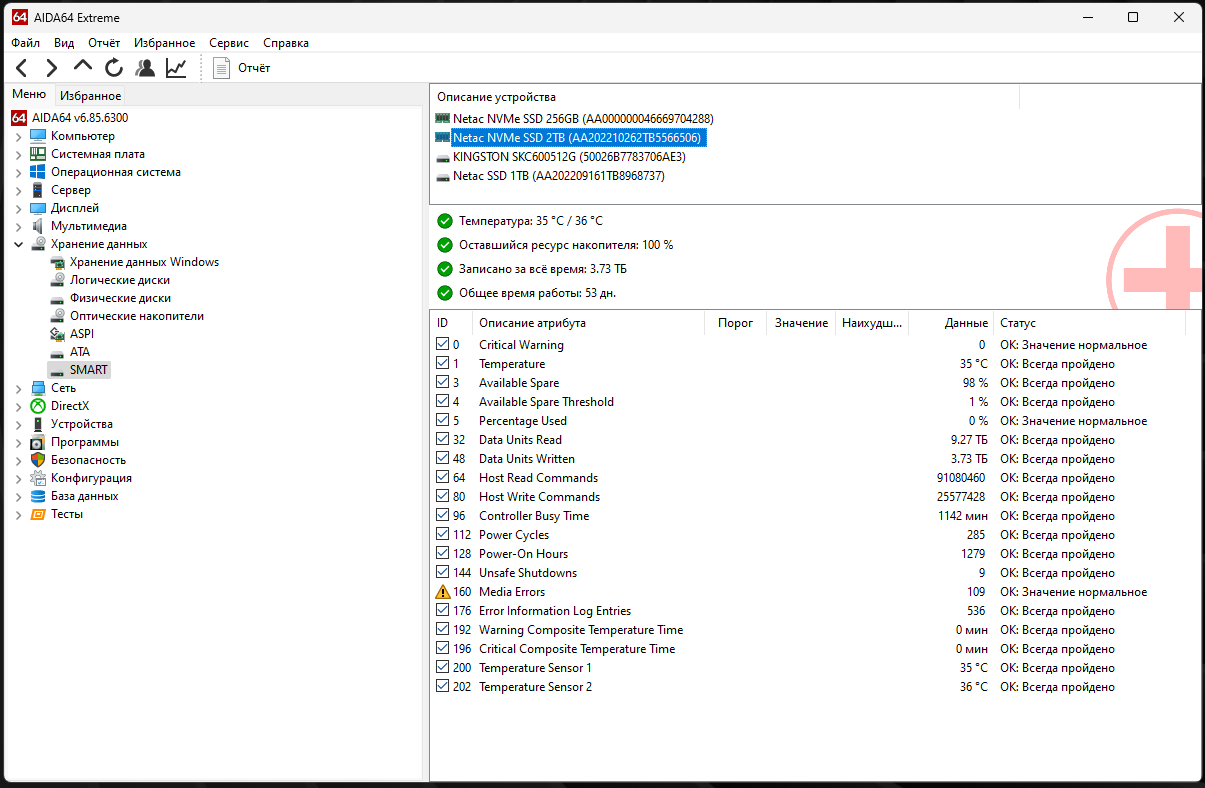Open the Отчёт menu in menu bar

pos(104,43)
